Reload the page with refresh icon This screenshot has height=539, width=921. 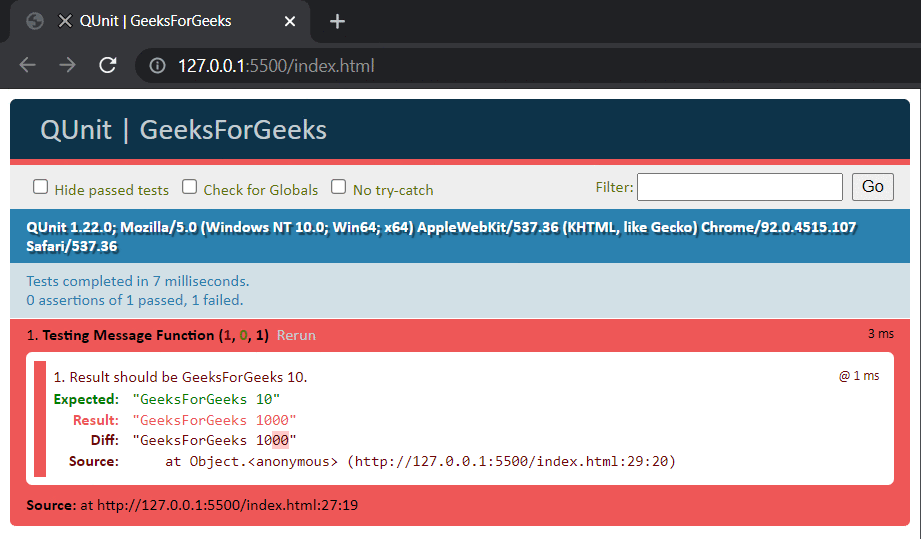108,66
